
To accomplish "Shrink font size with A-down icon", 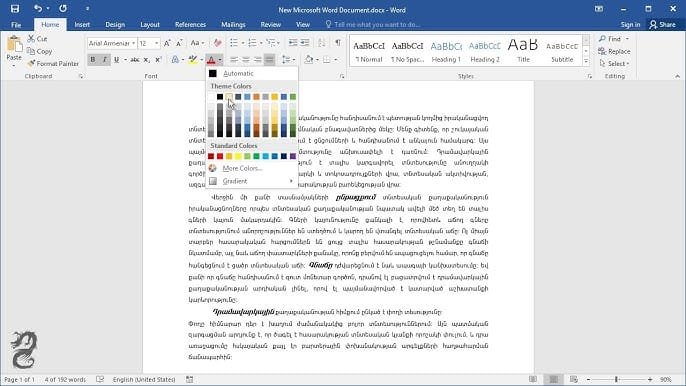I will click(x=179, y=43).
